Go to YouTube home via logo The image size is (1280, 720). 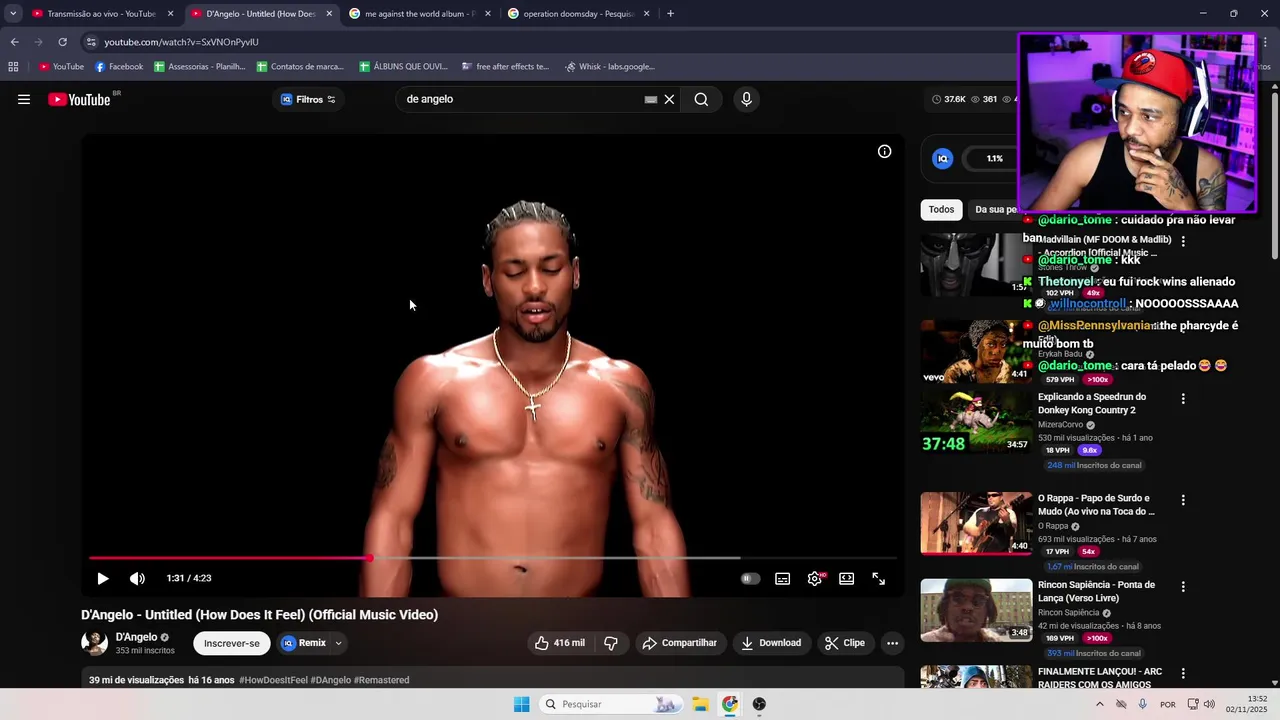tap(80, 99)
